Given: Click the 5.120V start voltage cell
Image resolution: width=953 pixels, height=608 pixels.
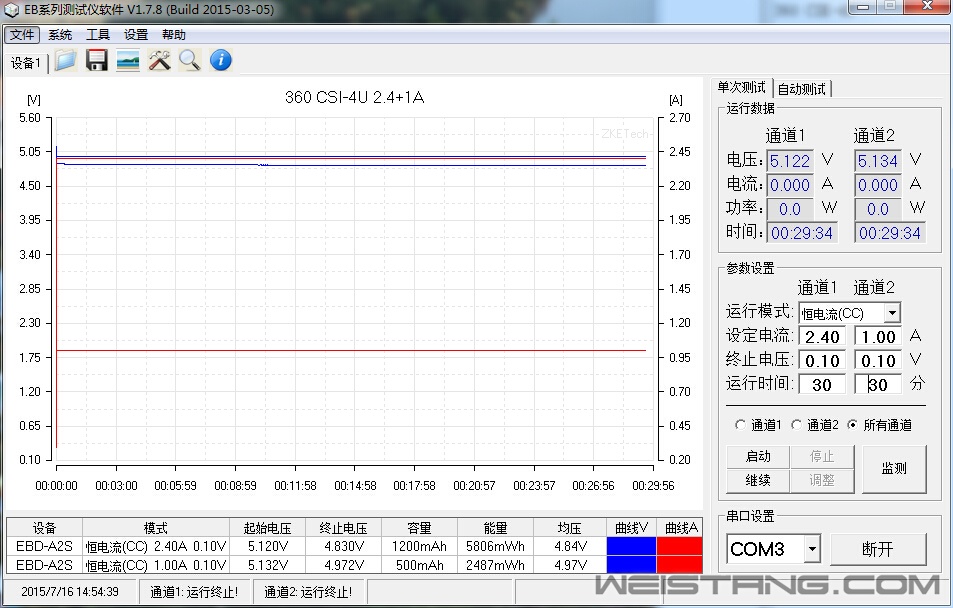Looking at the screenshot, I should point(267,546).
